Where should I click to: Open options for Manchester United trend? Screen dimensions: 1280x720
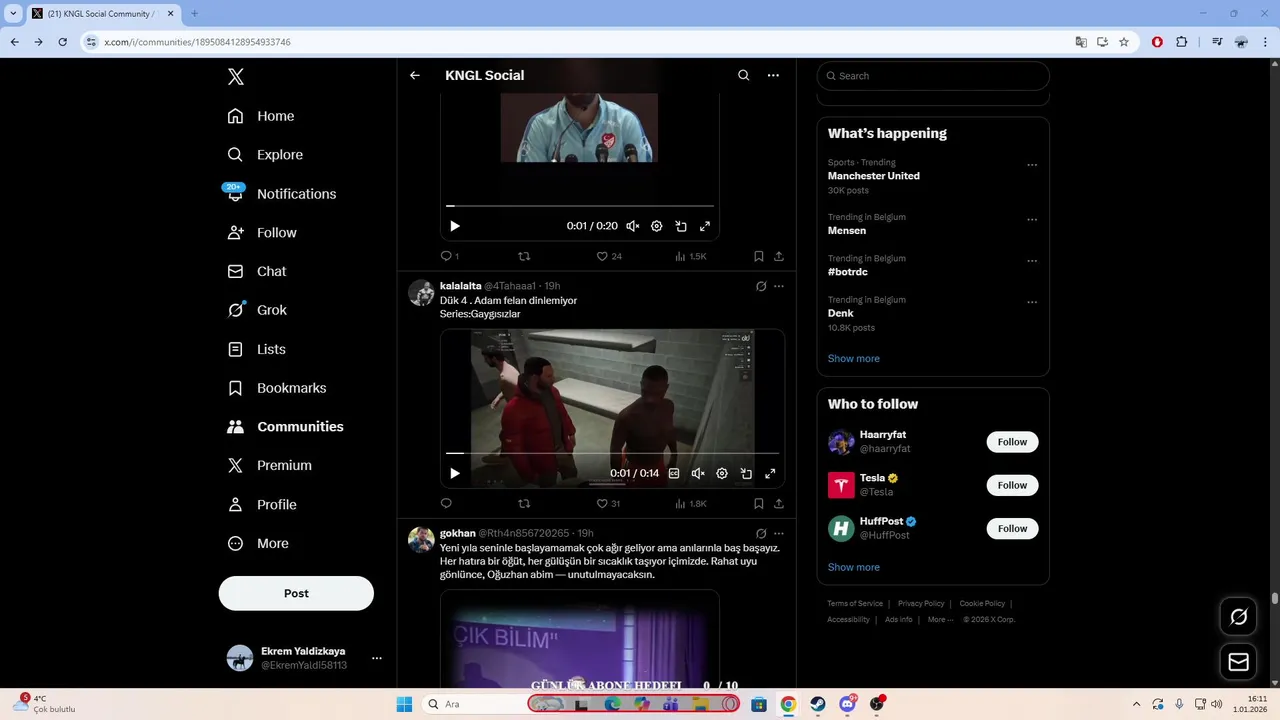pyautogui.click(x=1032, y=165)
